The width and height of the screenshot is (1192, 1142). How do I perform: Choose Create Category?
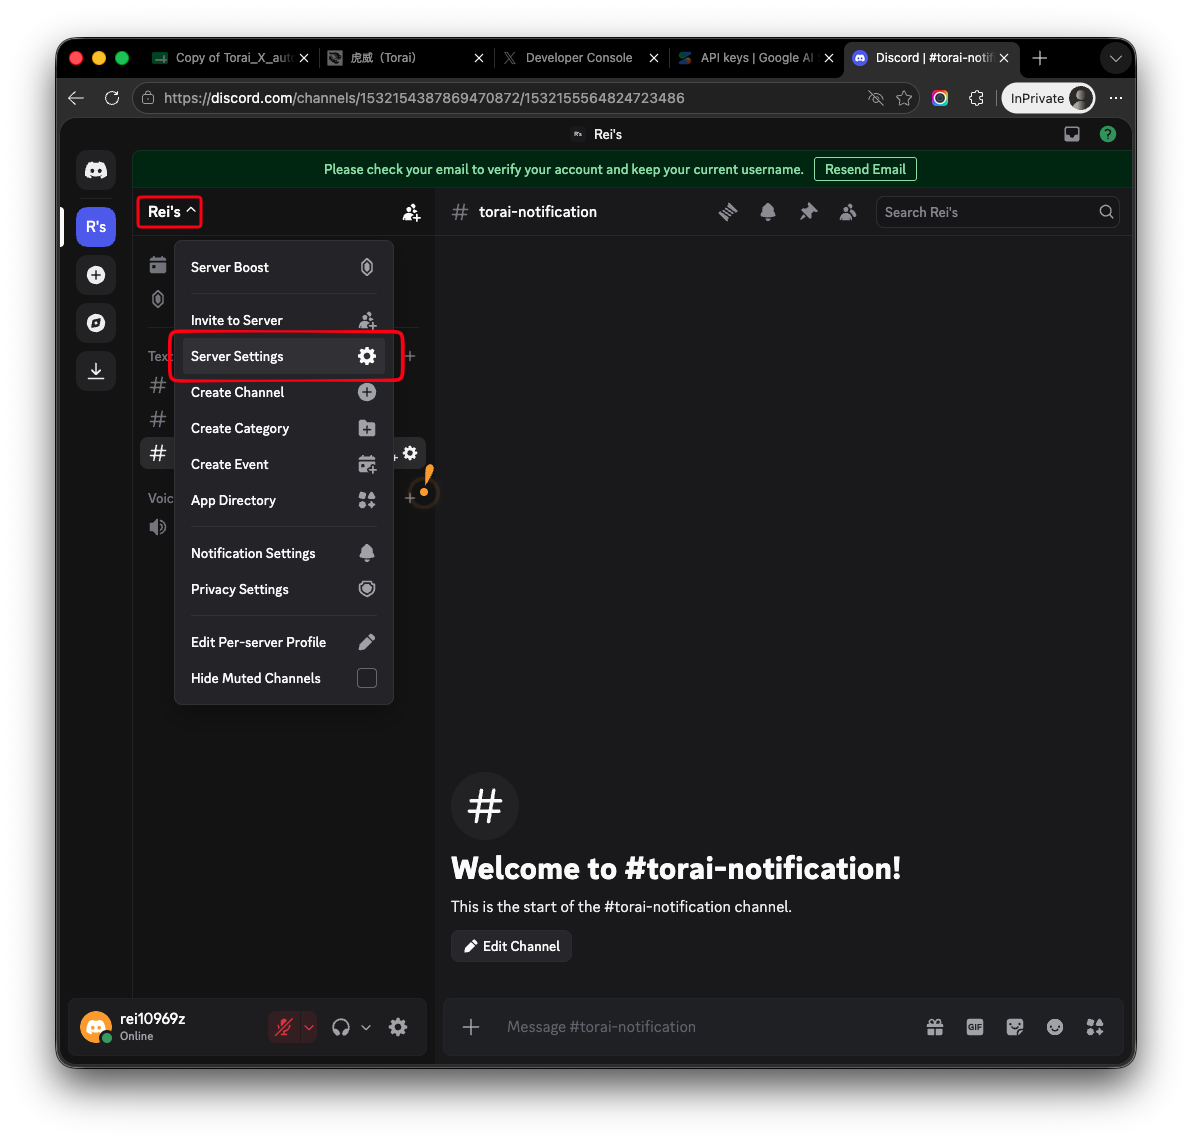tap(284, 429)
